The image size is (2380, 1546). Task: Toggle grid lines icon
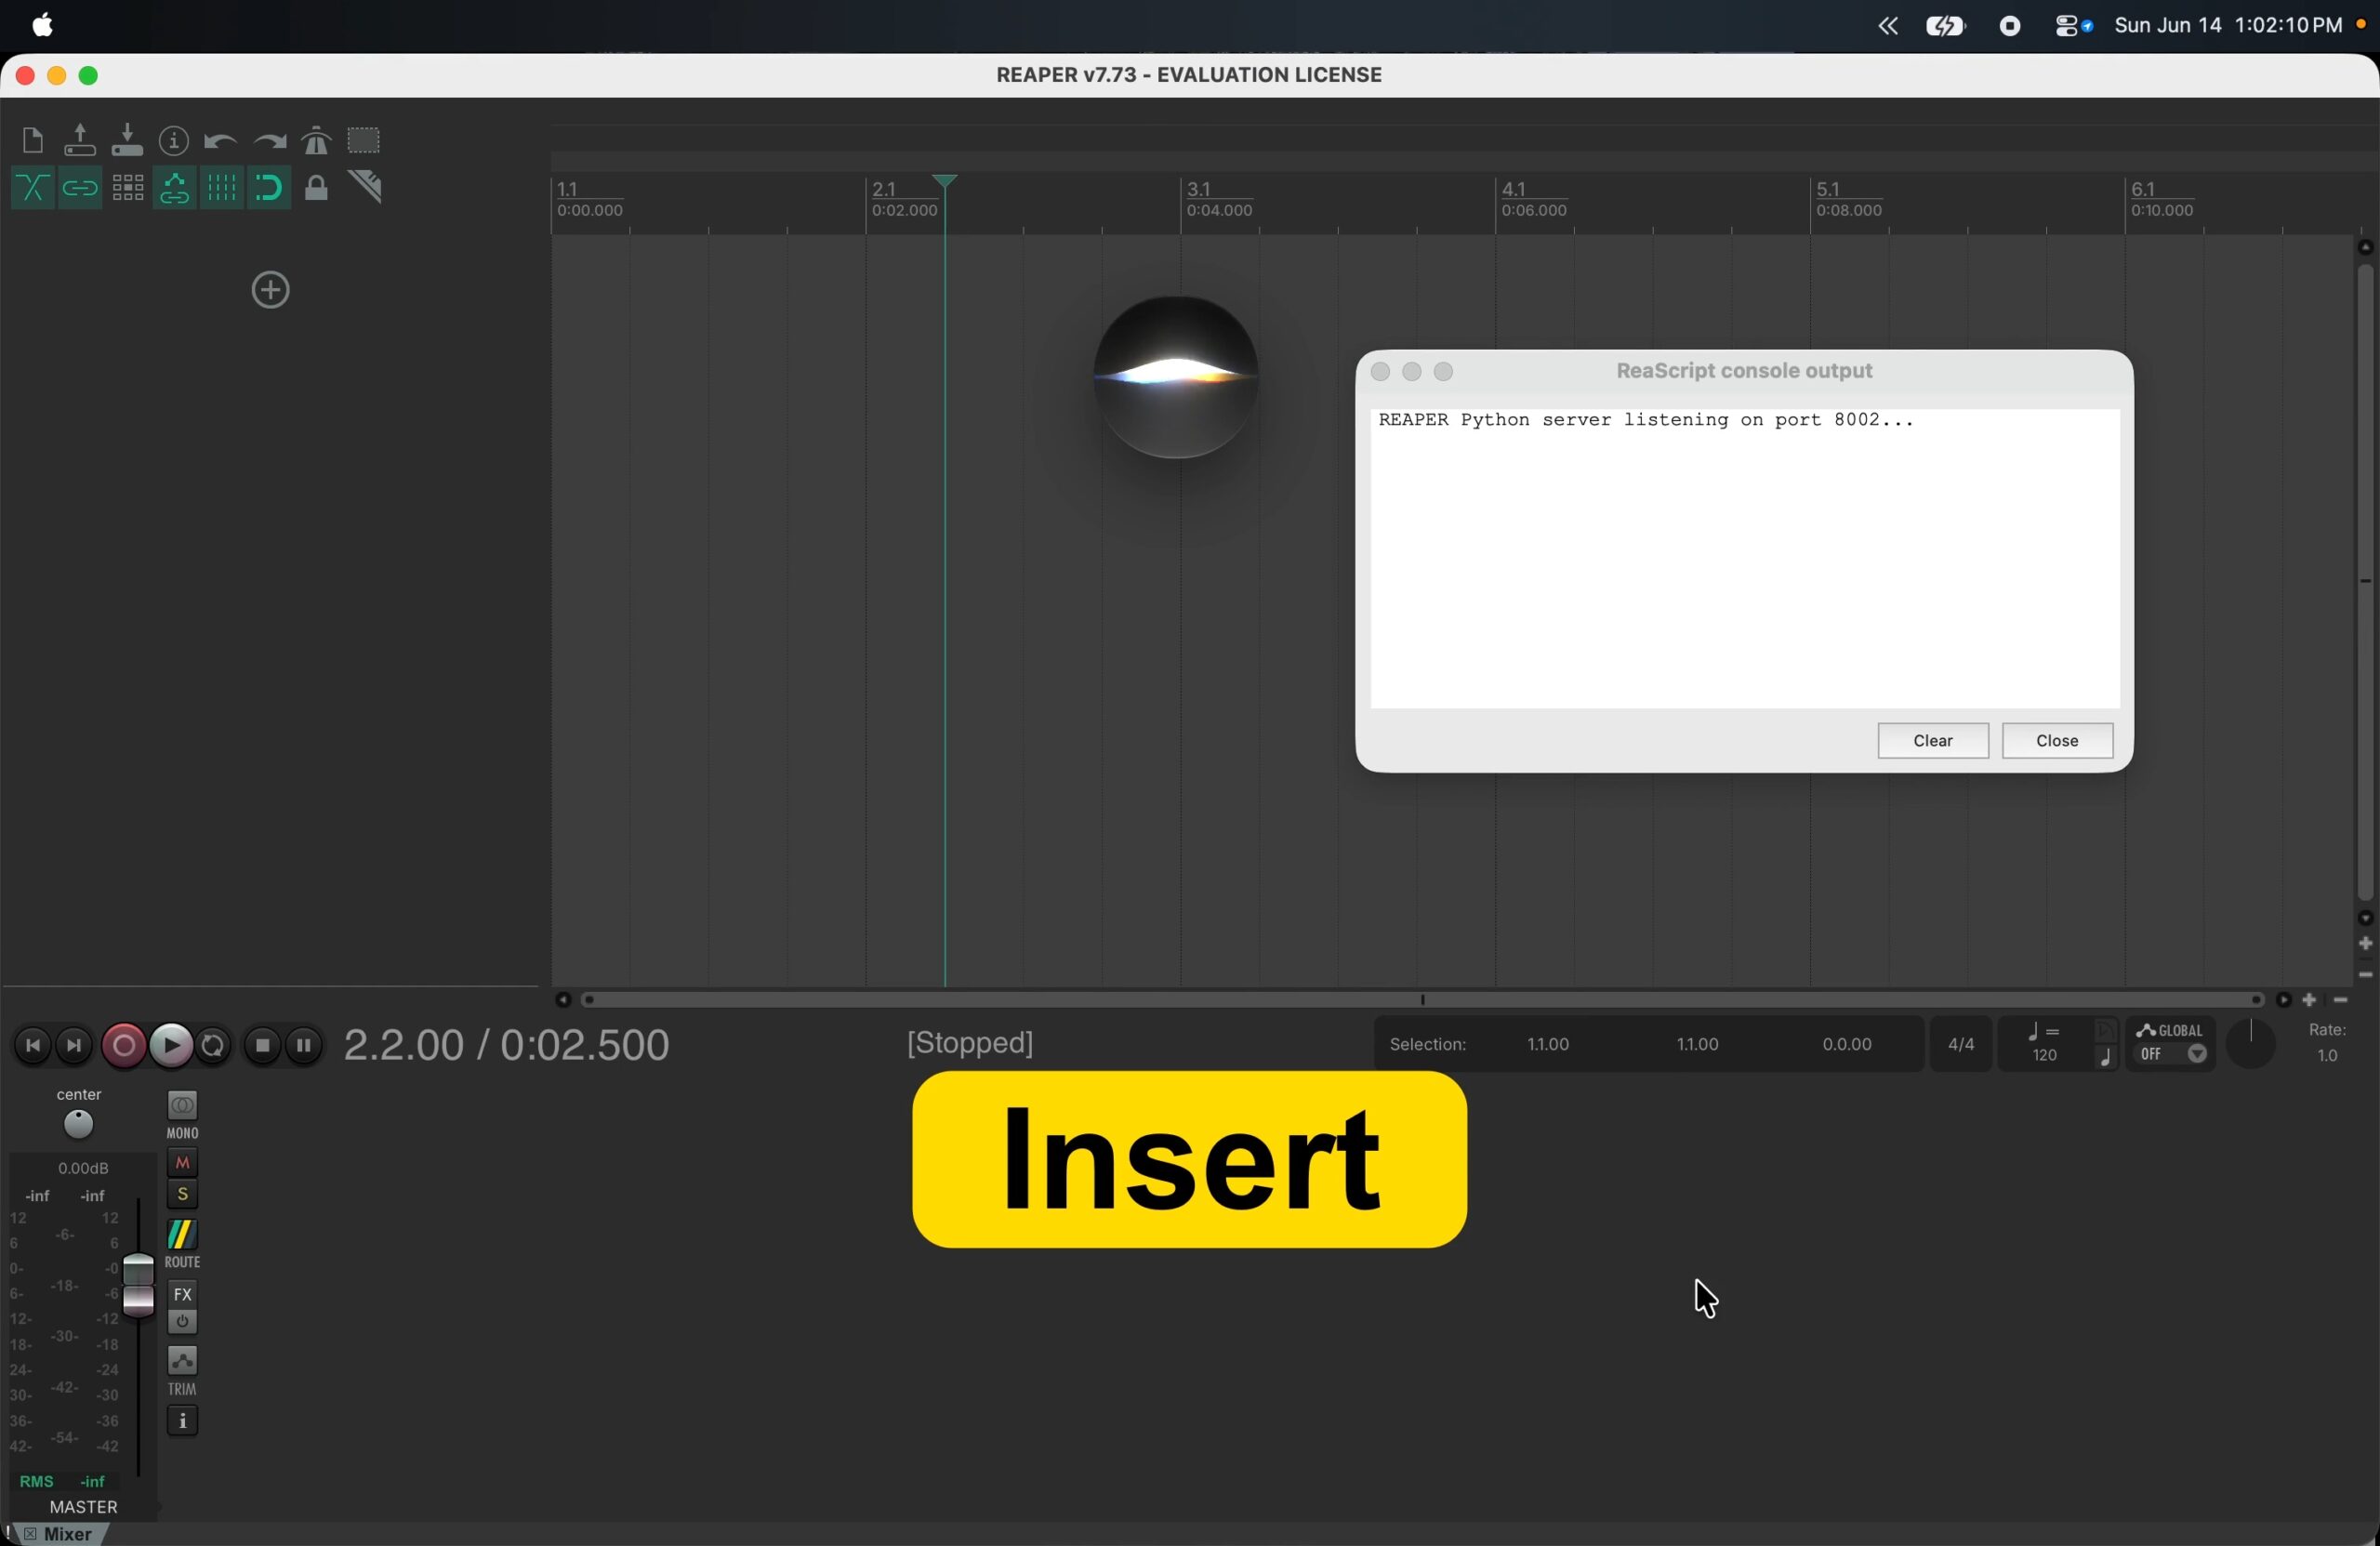[222, 188]
